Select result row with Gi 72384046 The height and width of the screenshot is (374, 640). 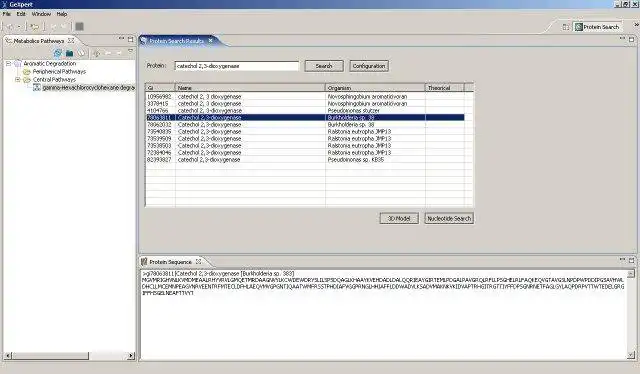click(x=305, y=152)
